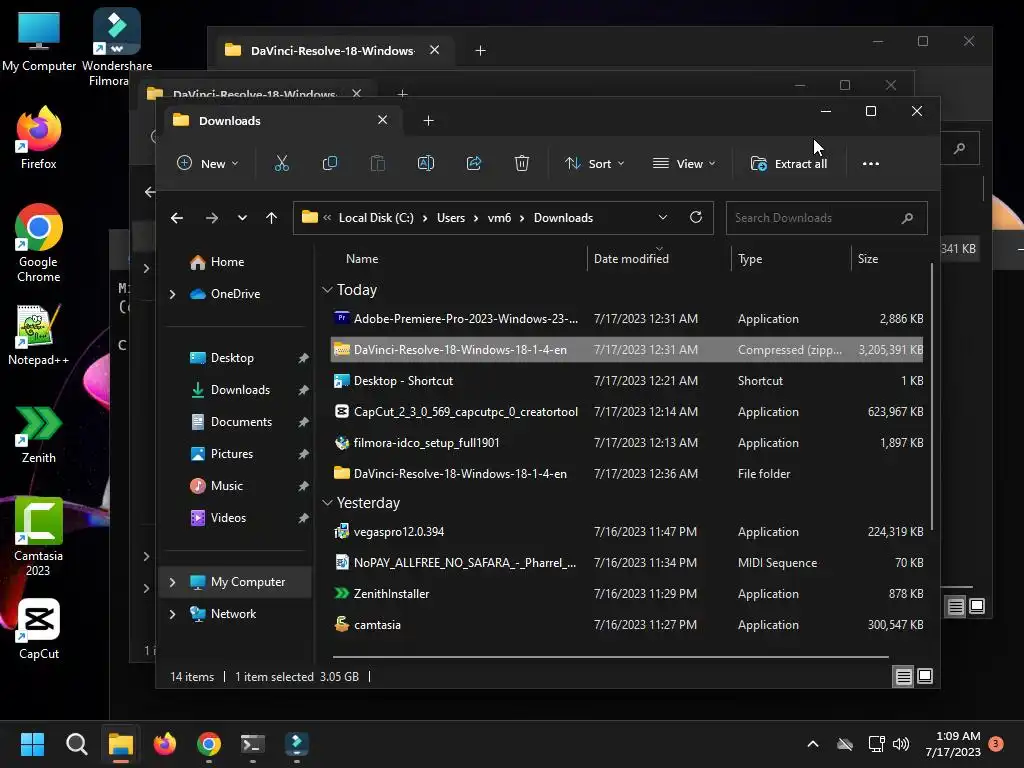Open My Computer desktop icon
The width and height of the screenshot is (1024, 768).
39,40
